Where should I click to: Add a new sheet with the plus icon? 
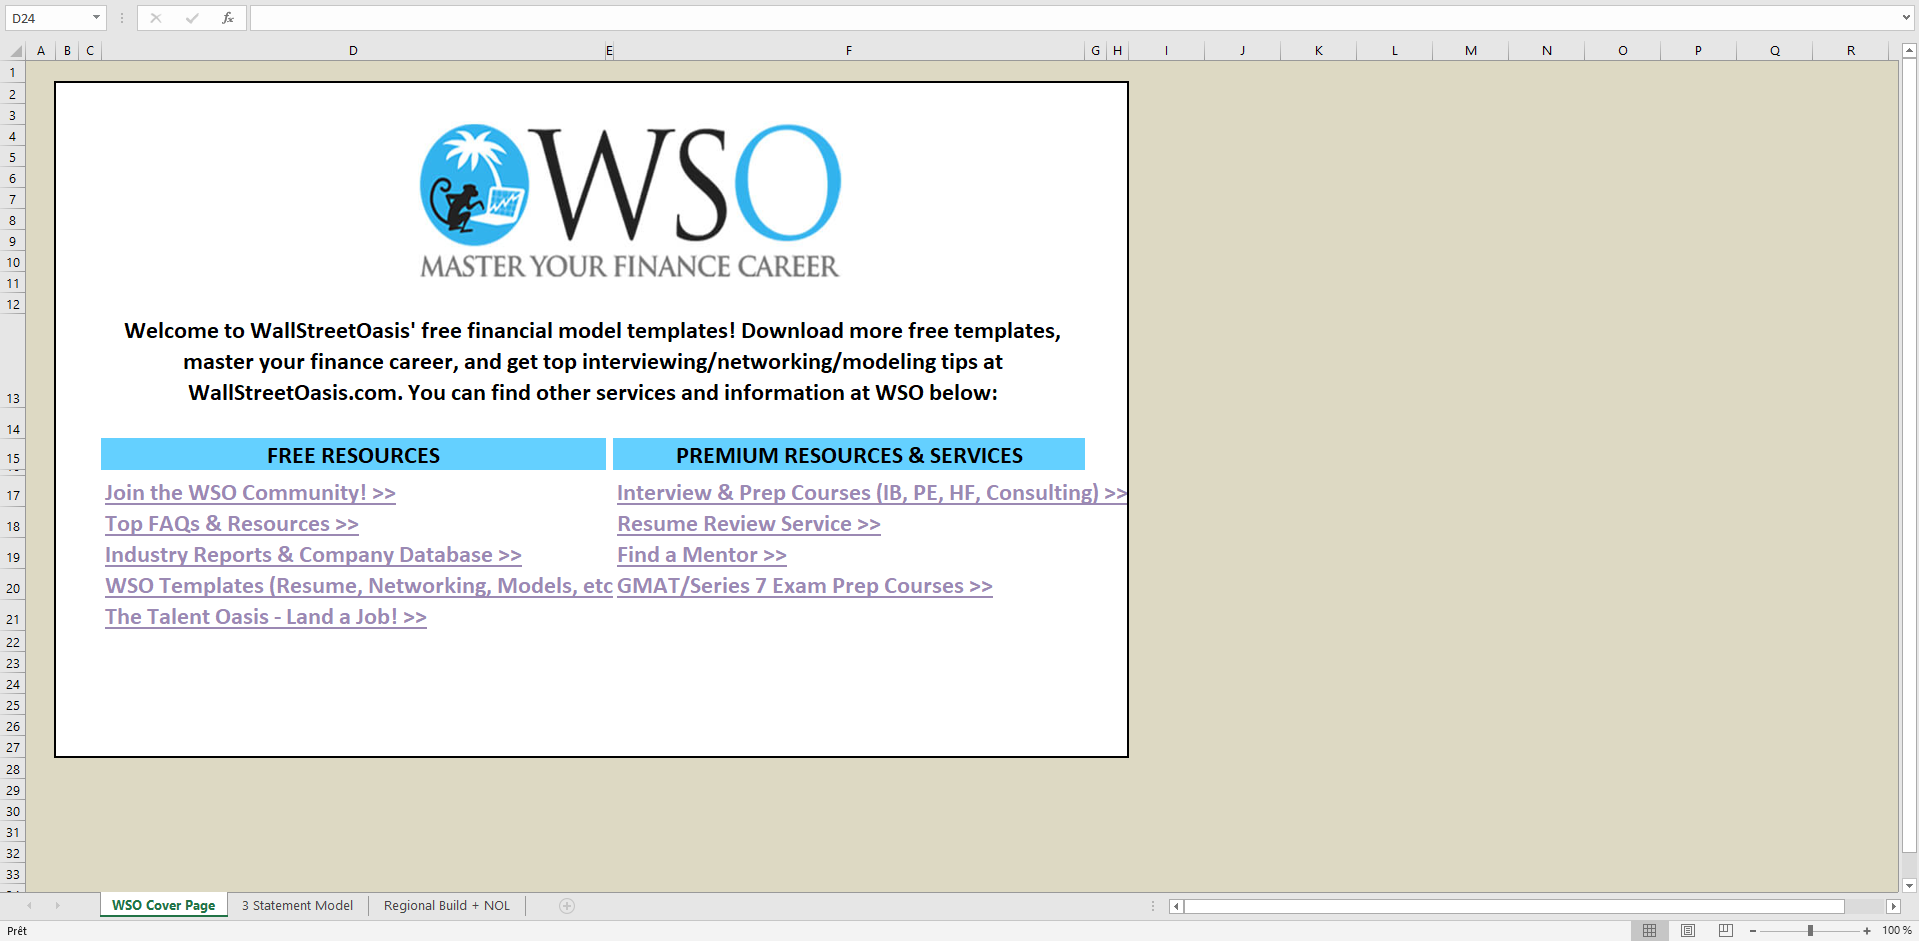[x=567, y=906]
